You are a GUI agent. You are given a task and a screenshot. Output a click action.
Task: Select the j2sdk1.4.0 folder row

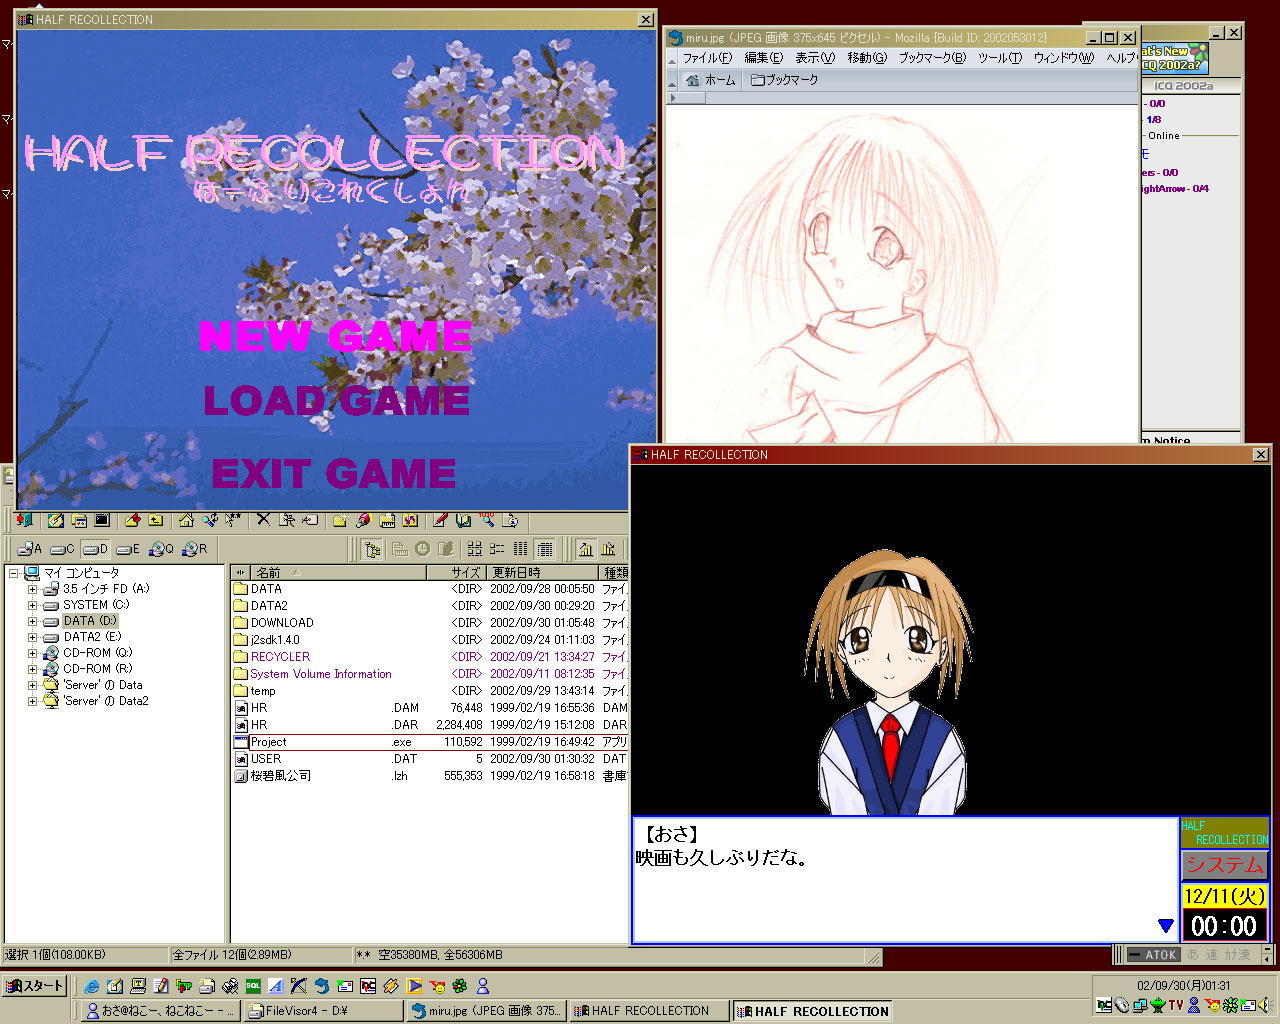[x=430, y=640]
